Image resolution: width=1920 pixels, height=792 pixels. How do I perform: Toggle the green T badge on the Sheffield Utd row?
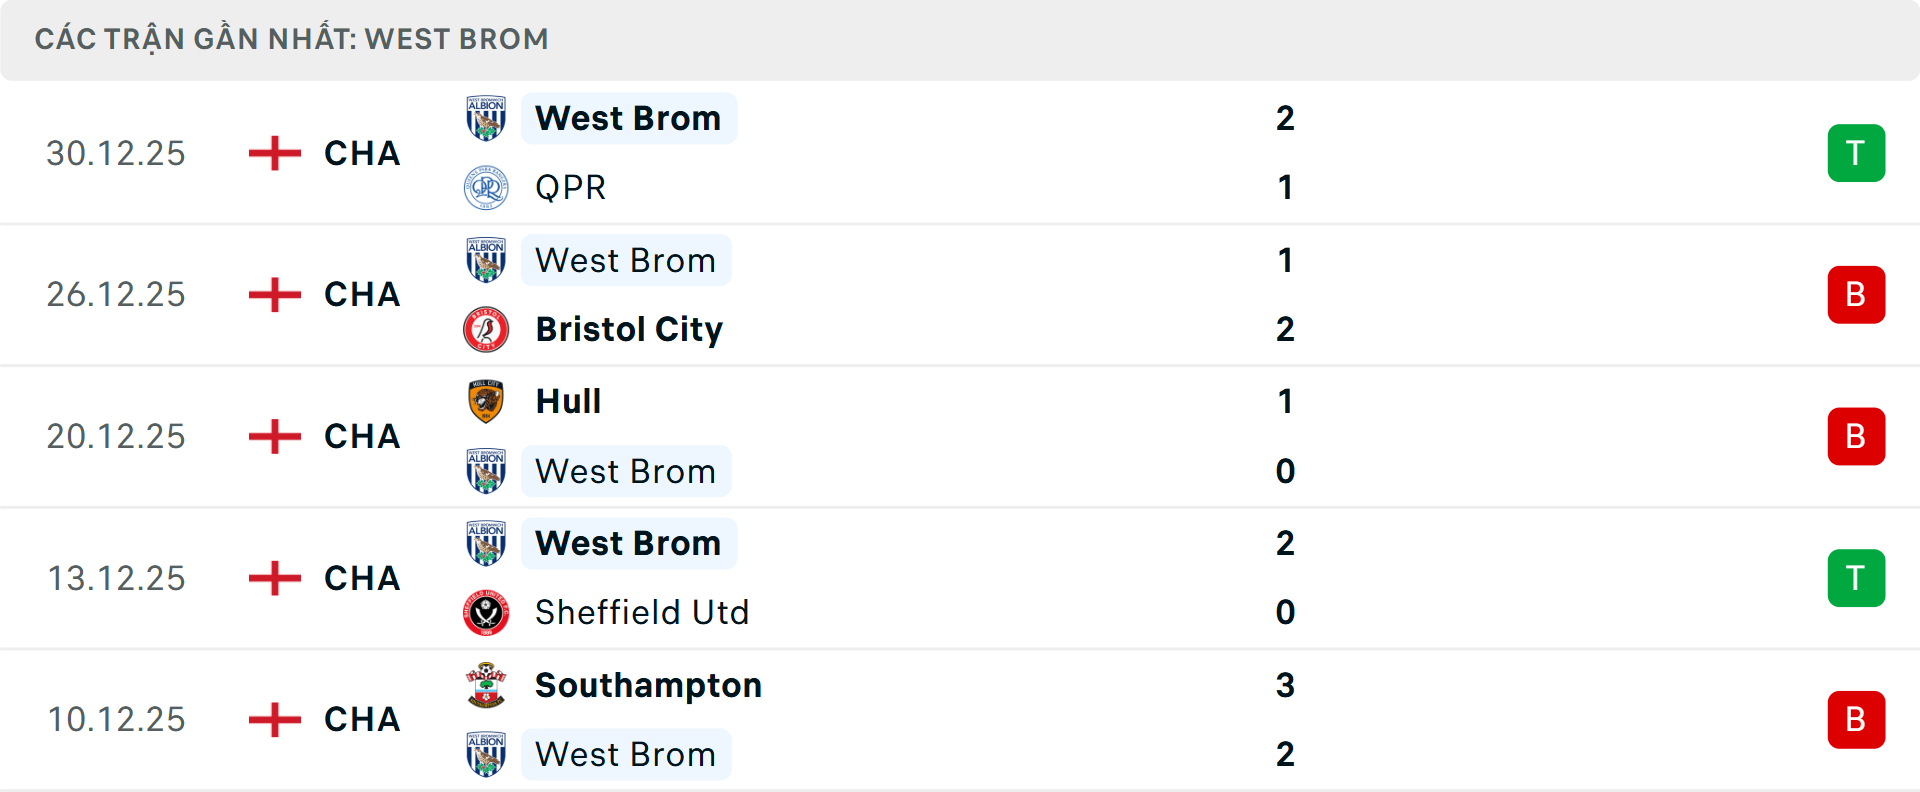(x=1856, y=577)
